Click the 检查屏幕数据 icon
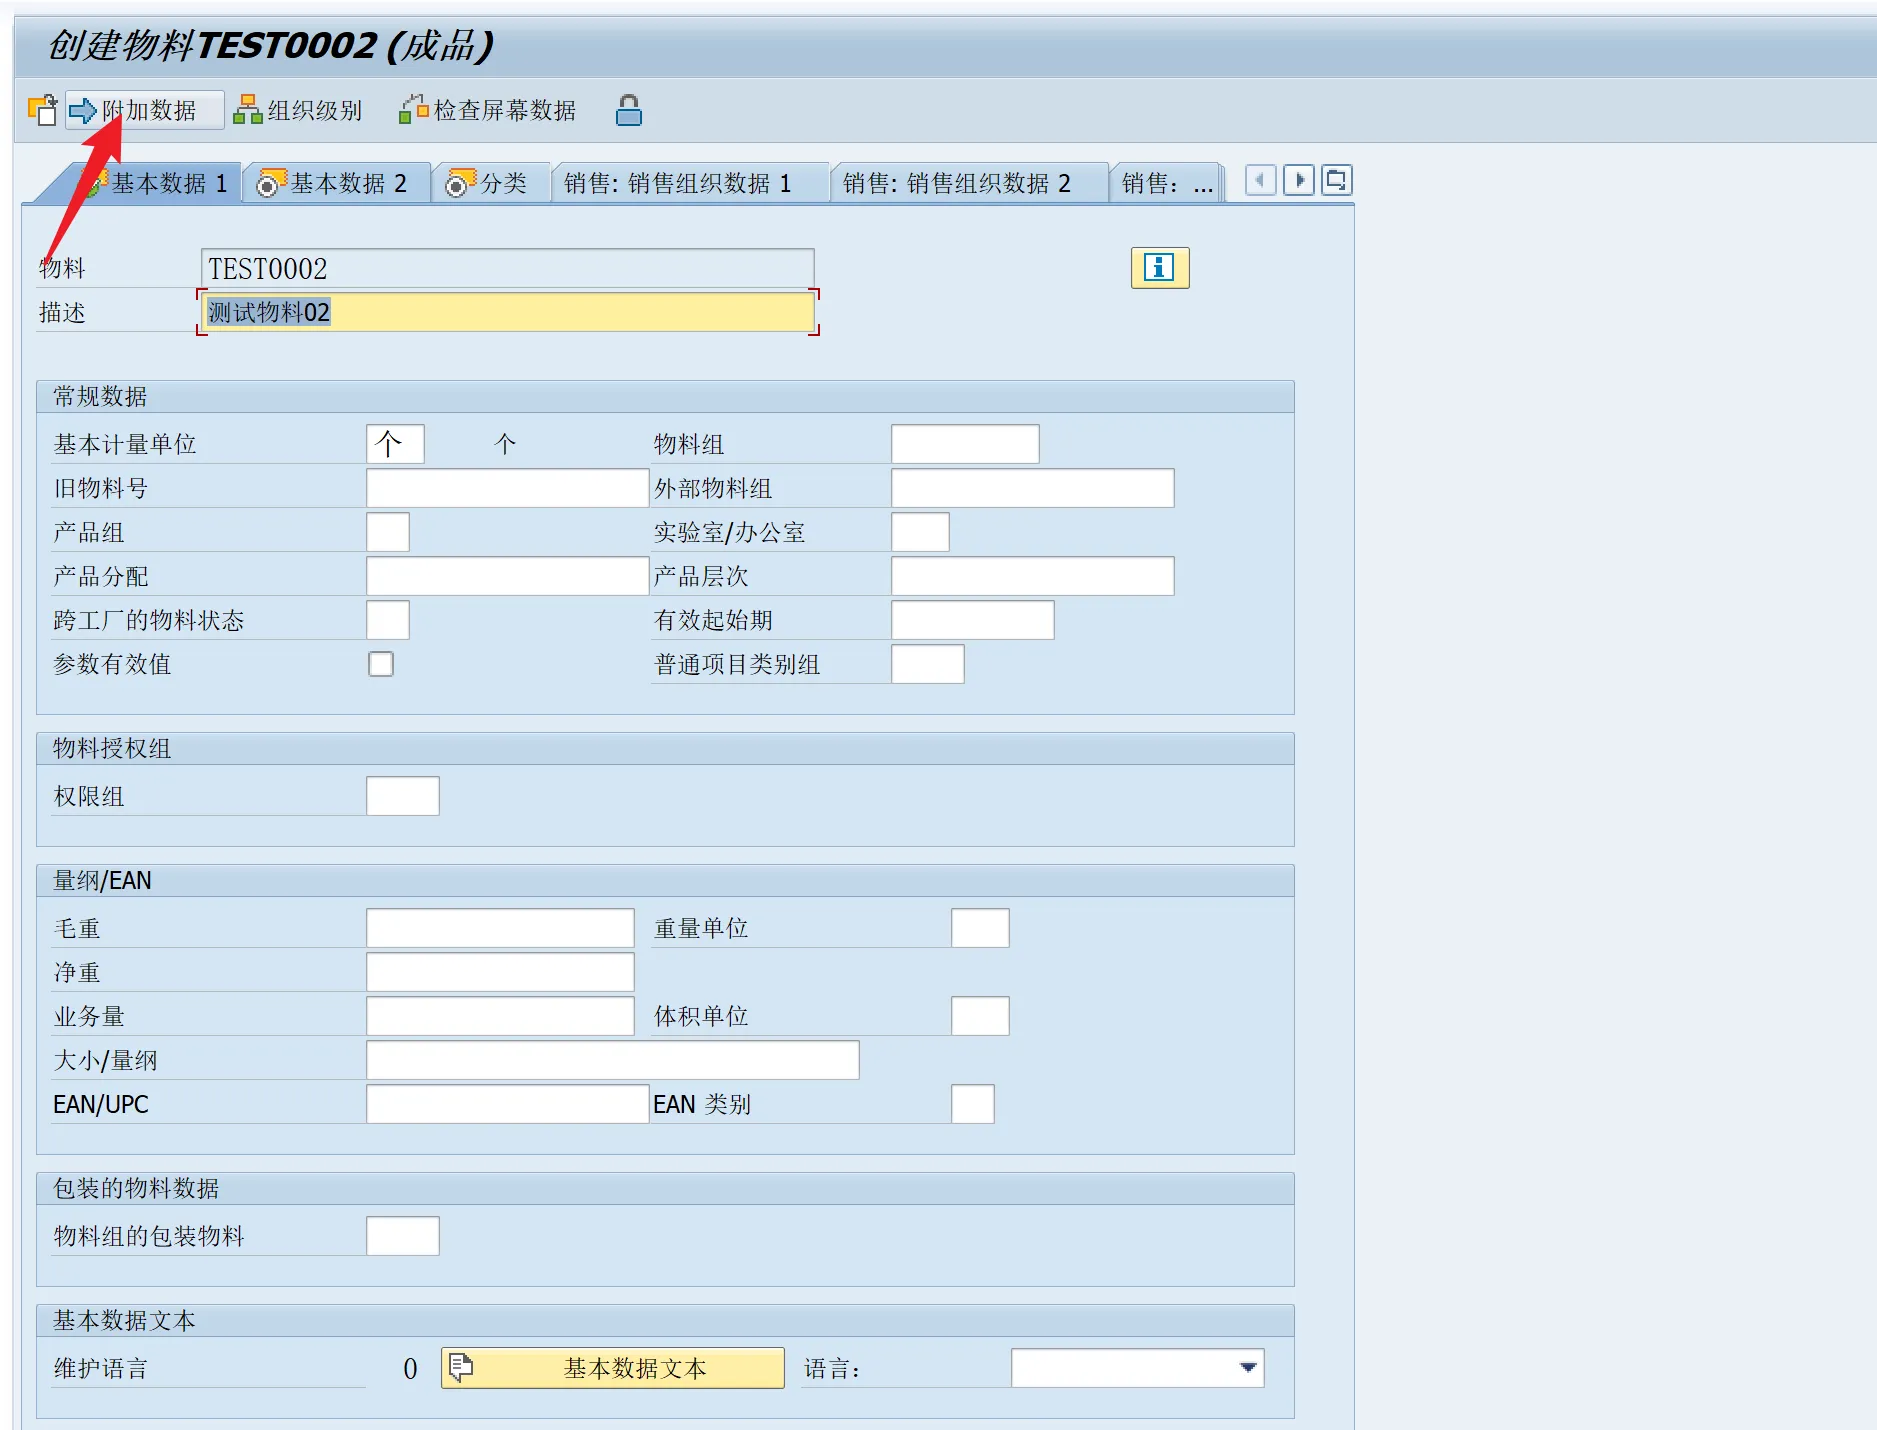The image size is (1877, 1430). pos(413,110)
